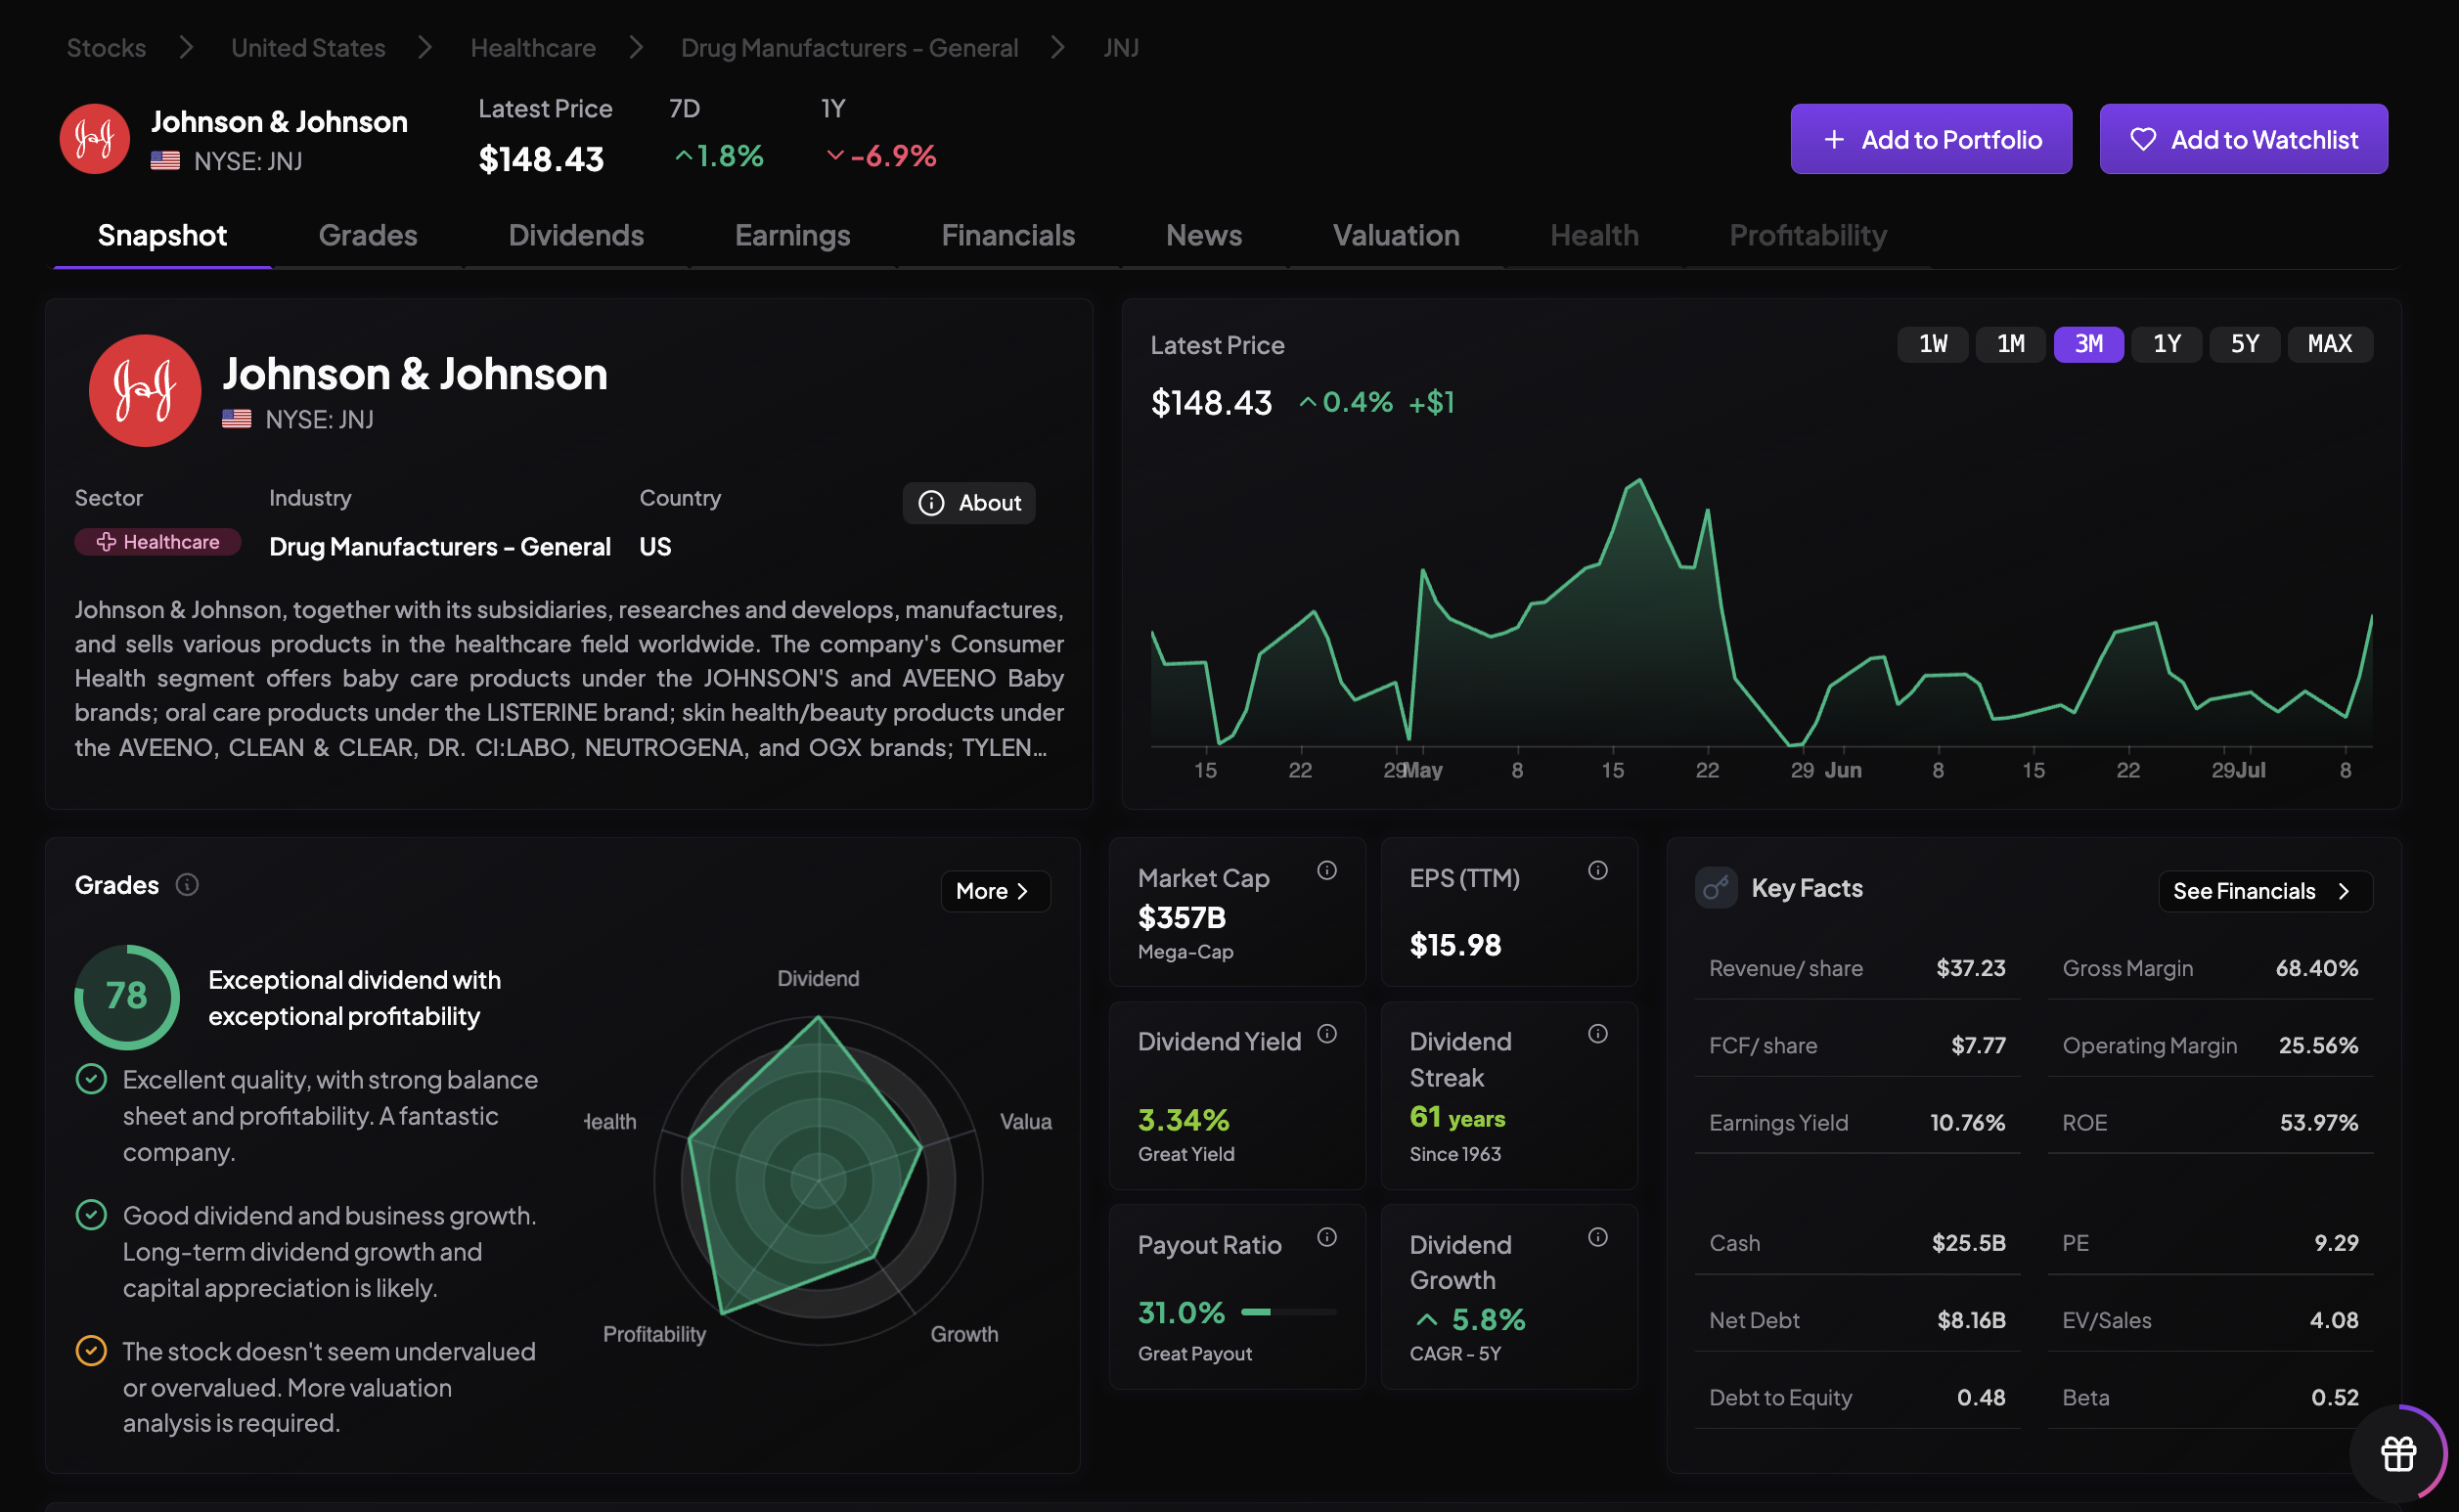The height and width of the screenshot is (1512, 2459).
Task: Switch to the Grades tab
Action: tap(368, 236)
